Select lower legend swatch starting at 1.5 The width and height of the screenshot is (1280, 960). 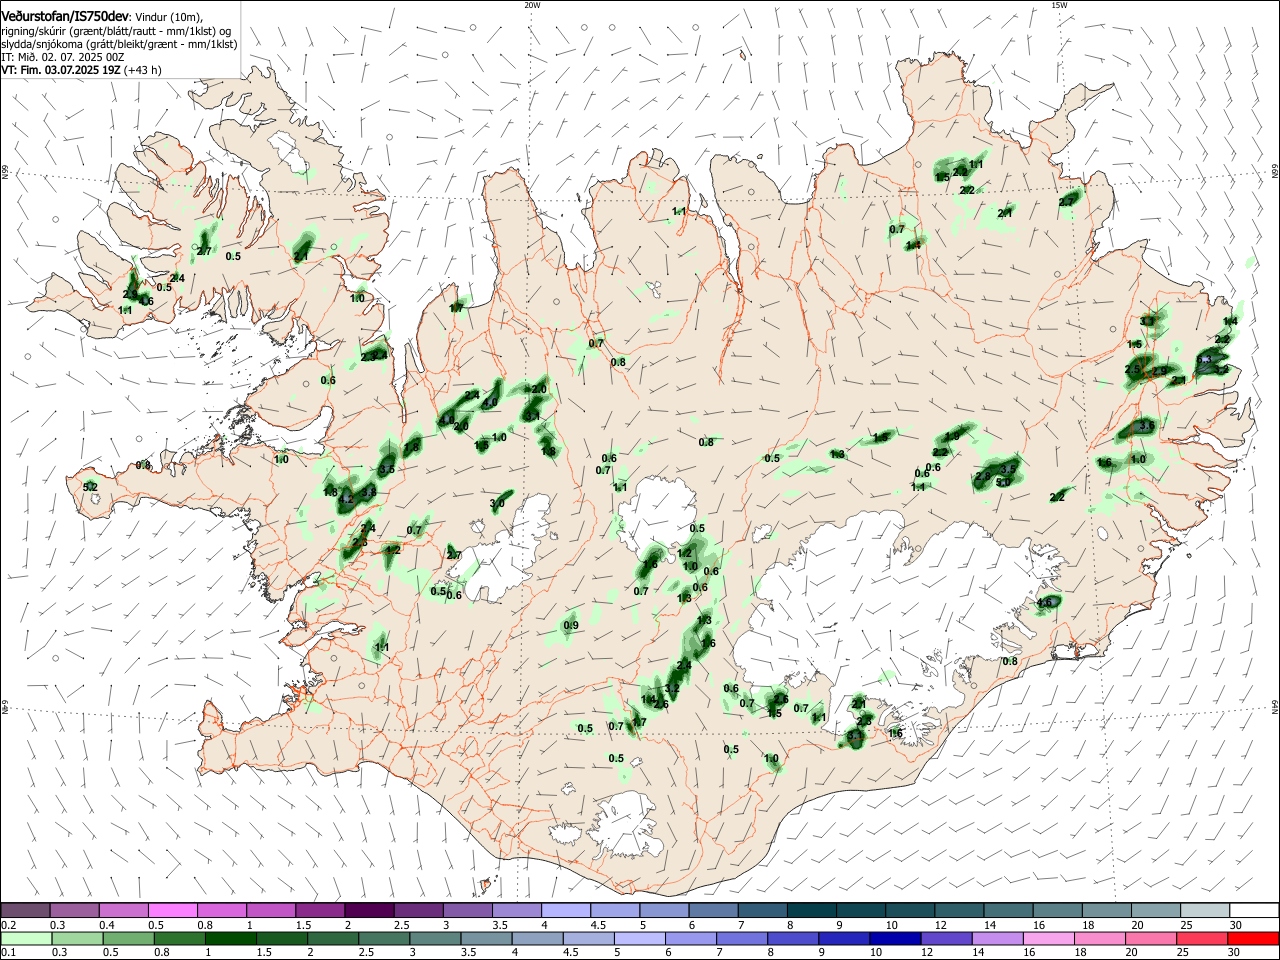[x=282, y=938]
